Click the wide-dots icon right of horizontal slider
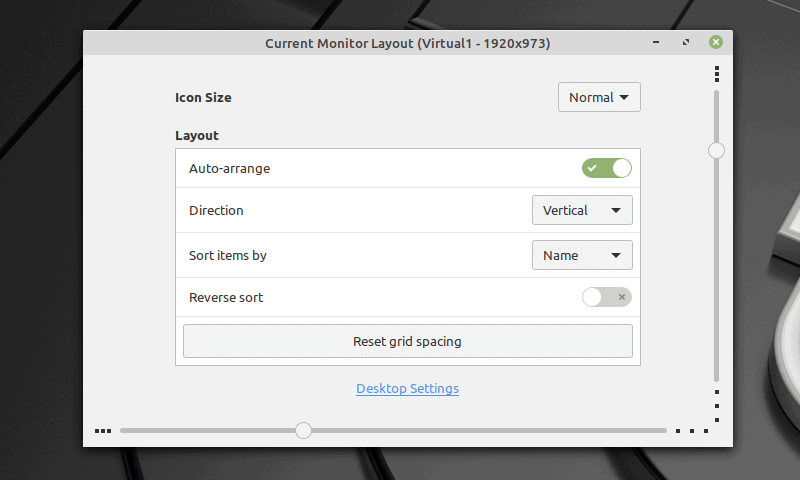This screenshot has height=480, width=800. tap(692, 431)
